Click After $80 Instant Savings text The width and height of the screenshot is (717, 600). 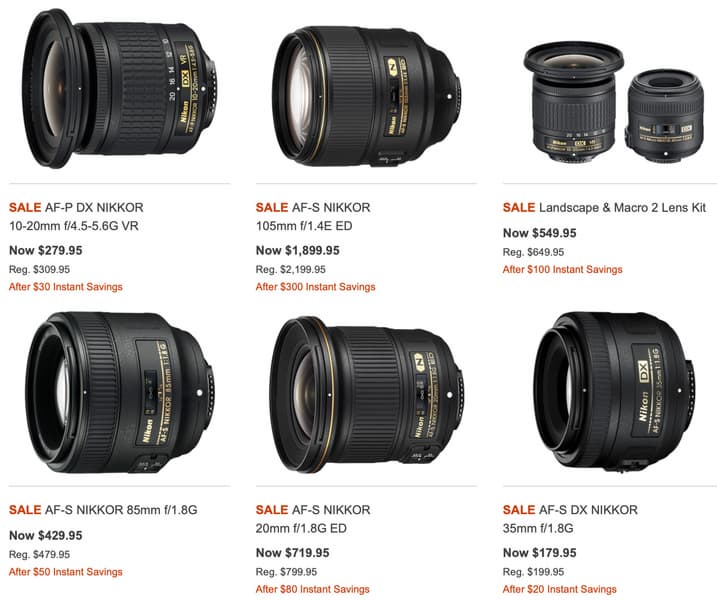(313, 589)
